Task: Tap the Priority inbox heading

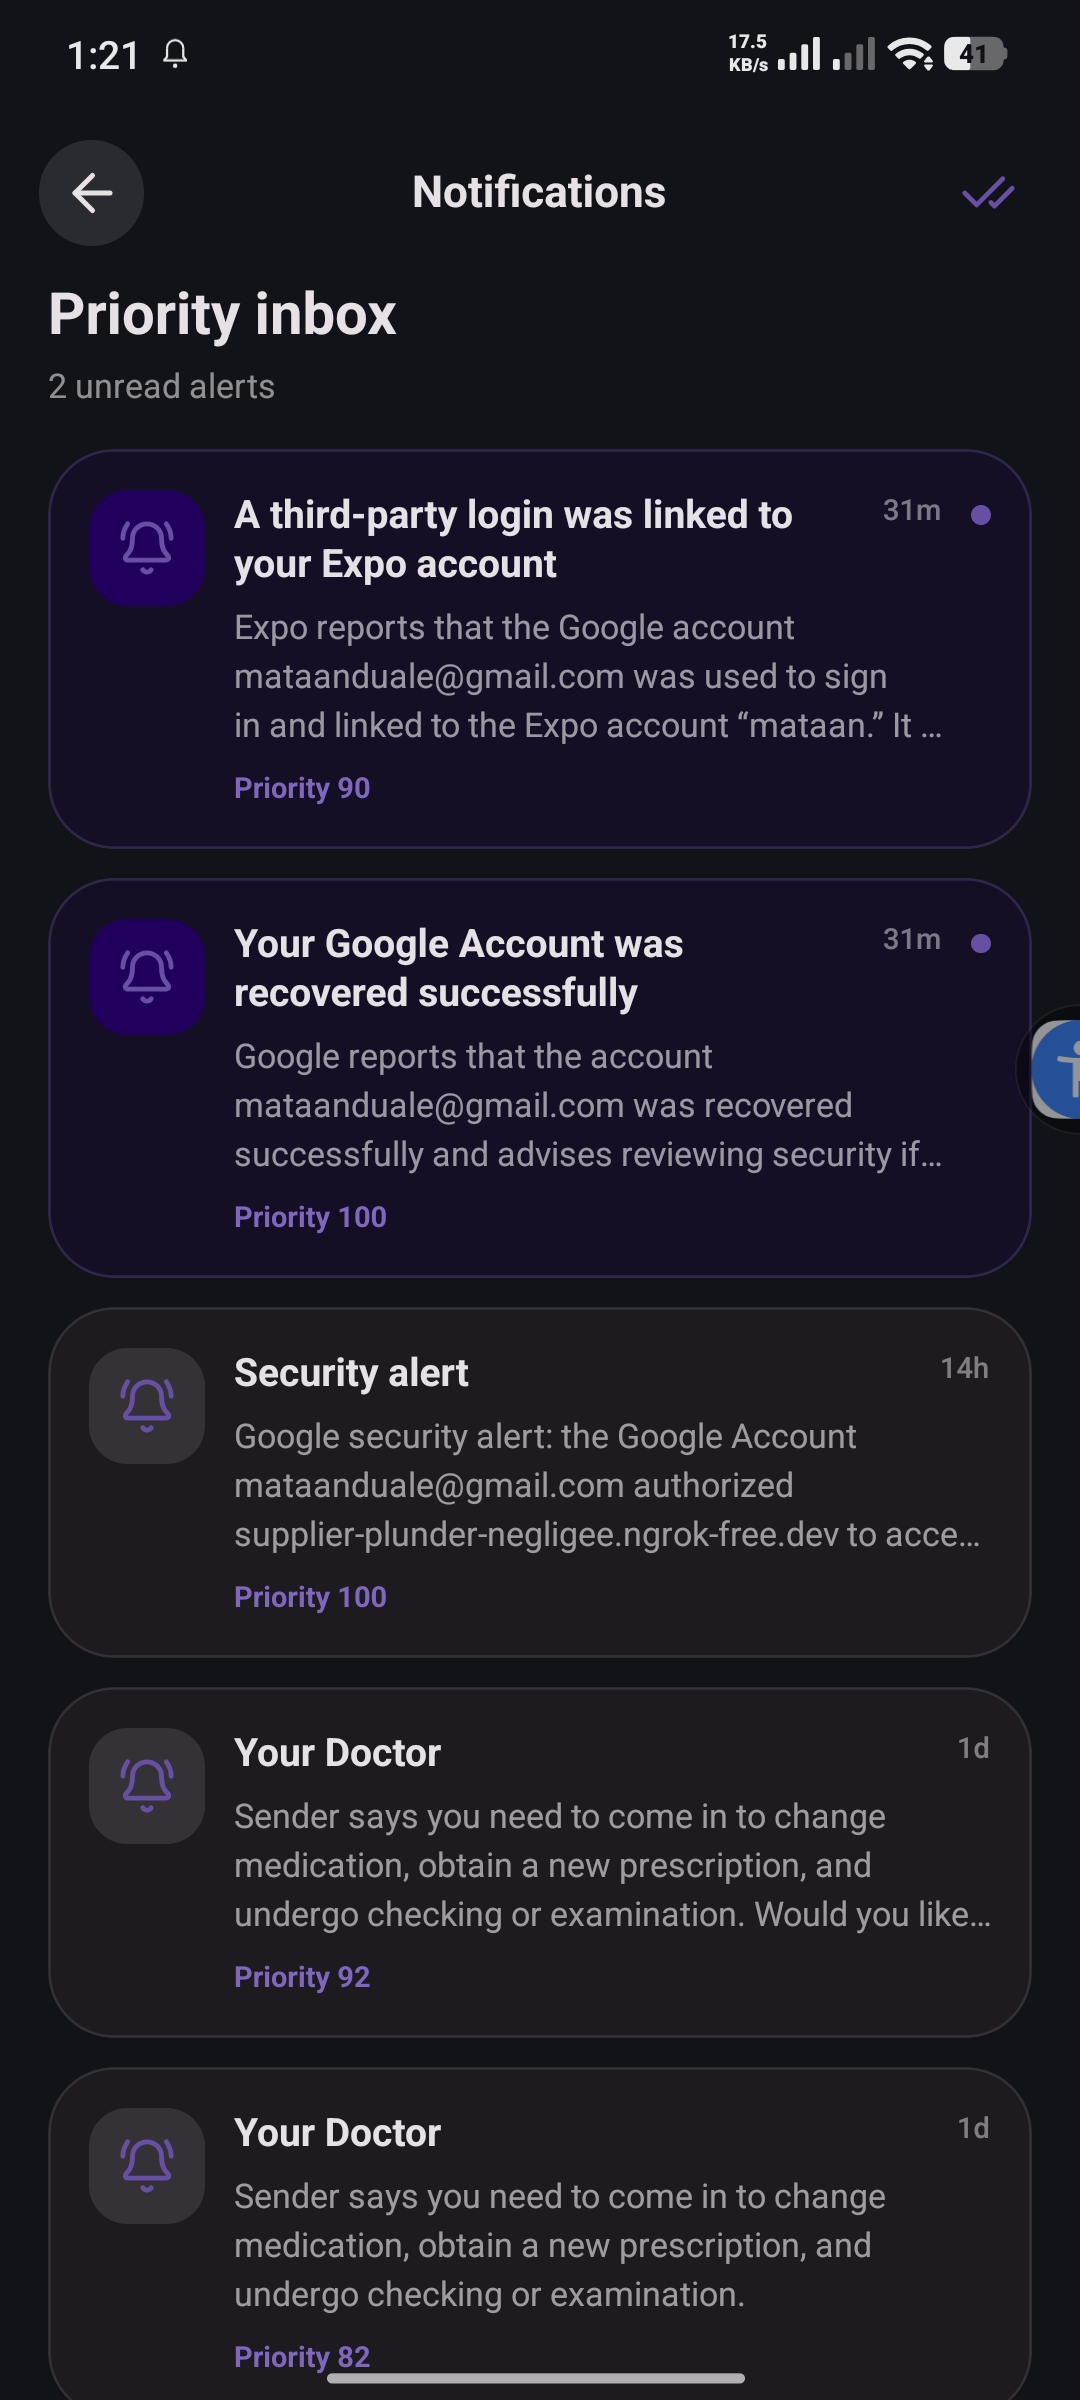Action: [222, 314]
